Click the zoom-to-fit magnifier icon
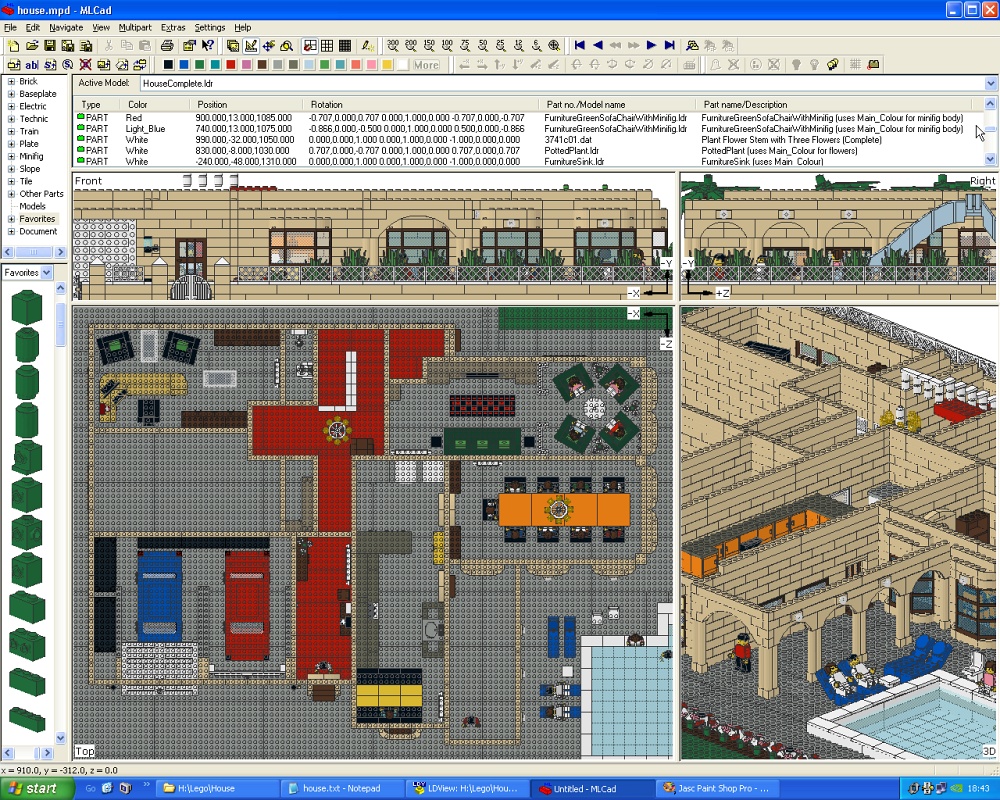Screen dimensions: 1000x800 point(554,46)
